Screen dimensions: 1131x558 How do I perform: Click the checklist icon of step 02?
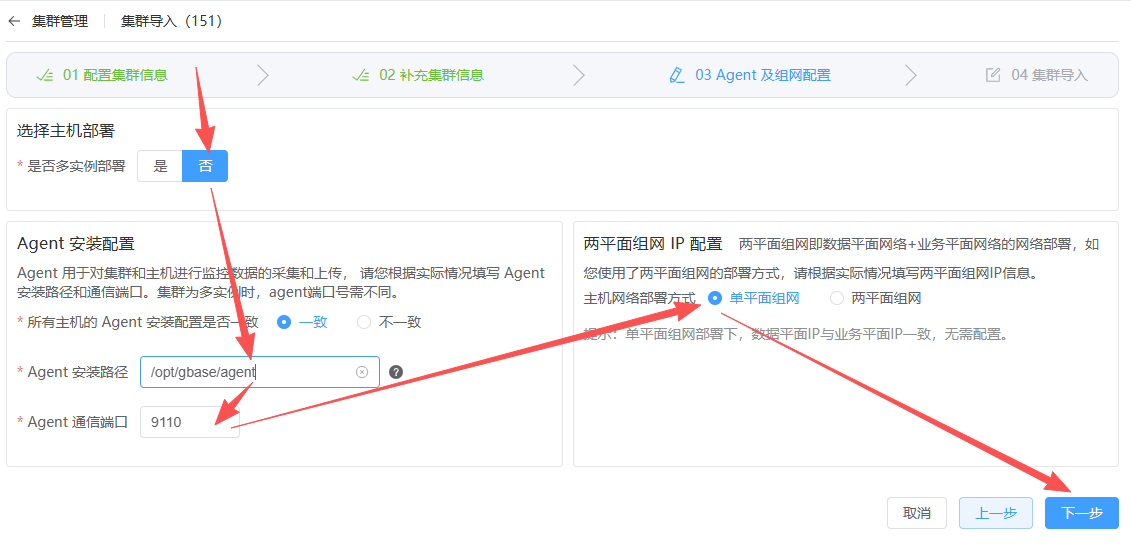[x=361, y=75]
